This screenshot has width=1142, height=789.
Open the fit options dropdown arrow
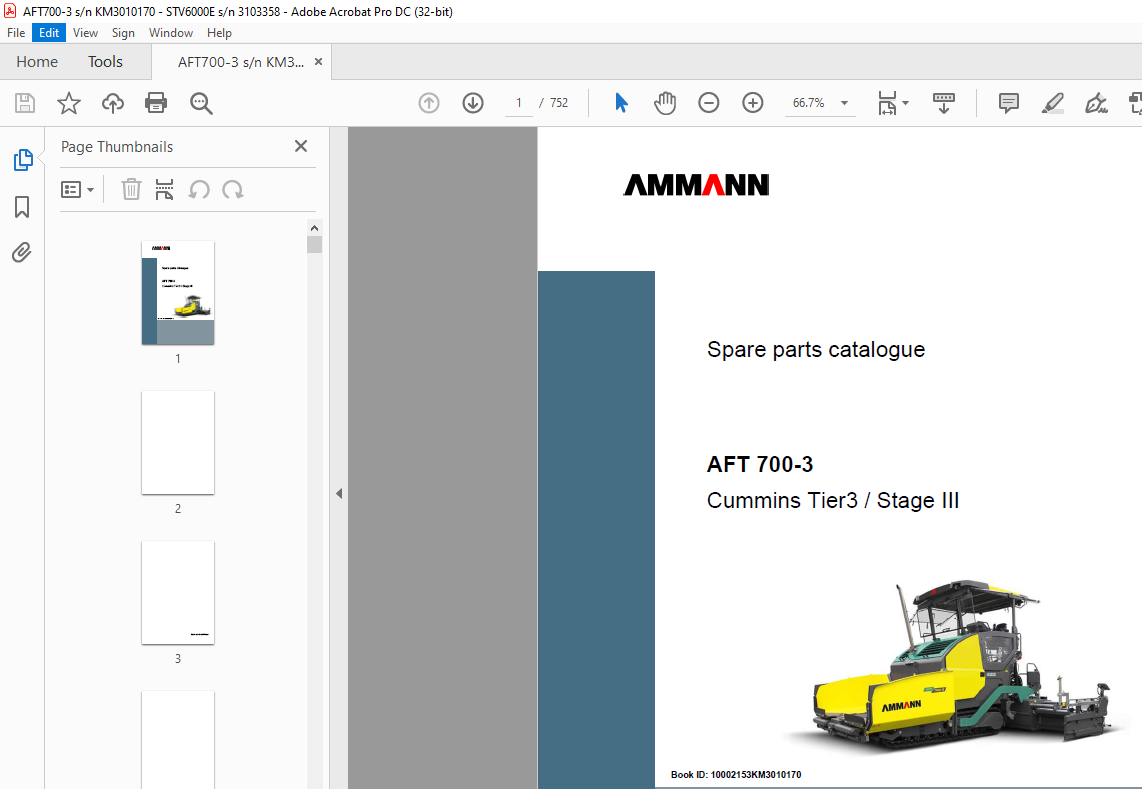[x=905, y=103]
